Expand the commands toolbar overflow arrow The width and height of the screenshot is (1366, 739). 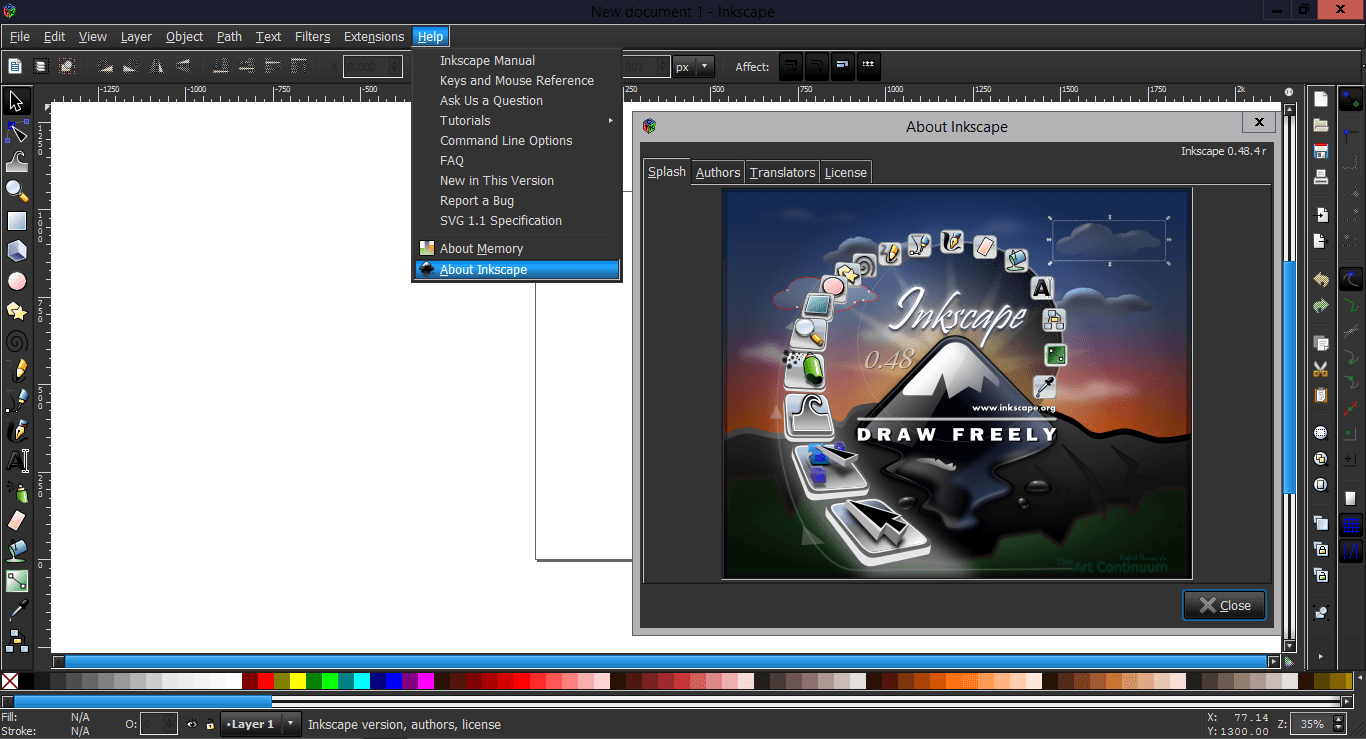click(1321, 657)
